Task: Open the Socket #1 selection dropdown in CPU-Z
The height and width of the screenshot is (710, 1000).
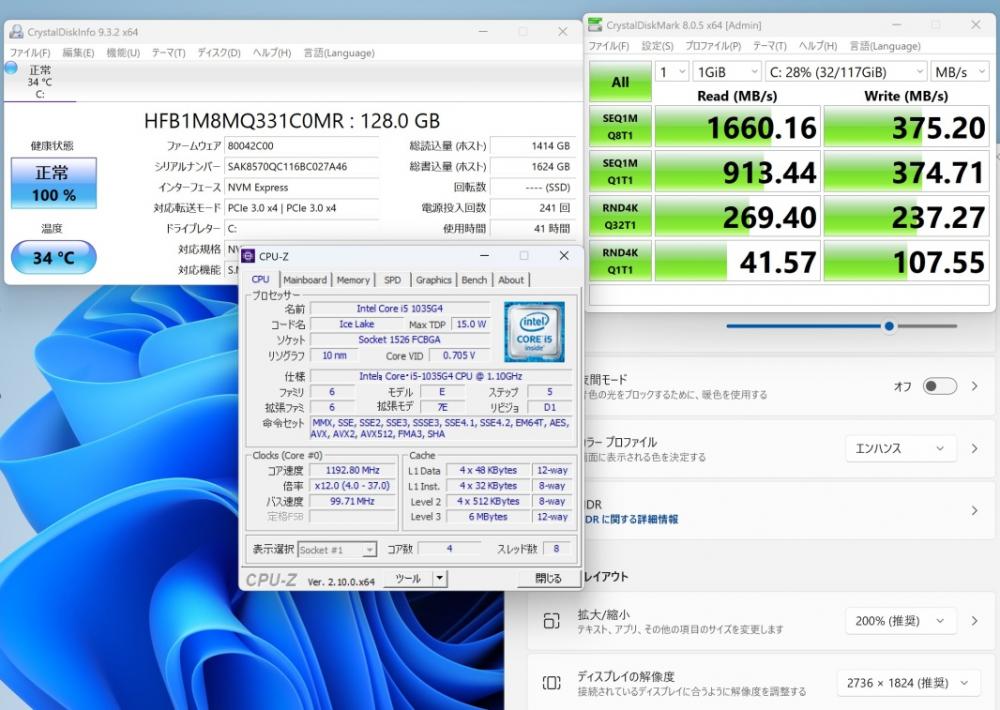Action: click(x=337, y=549)
